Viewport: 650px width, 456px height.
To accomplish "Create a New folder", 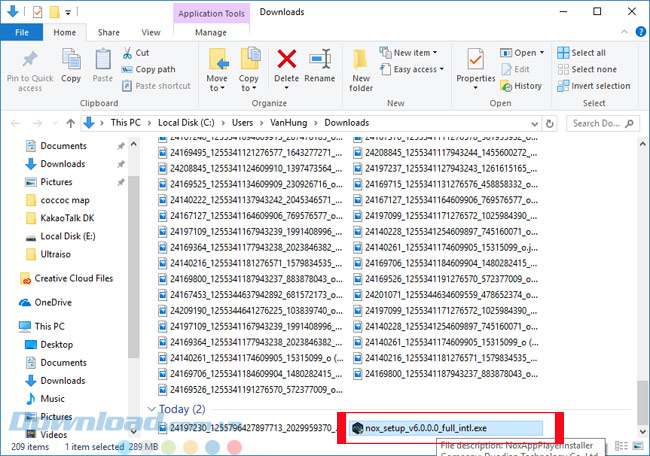I will pos(361,70).
